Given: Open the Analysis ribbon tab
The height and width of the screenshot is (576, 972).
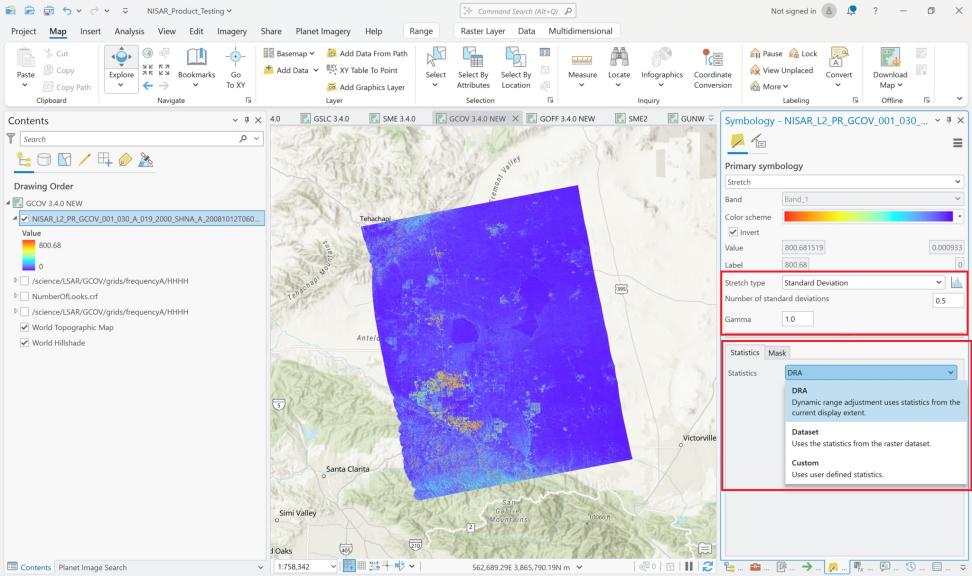Looking at the screenshot, I should point(129,31).
